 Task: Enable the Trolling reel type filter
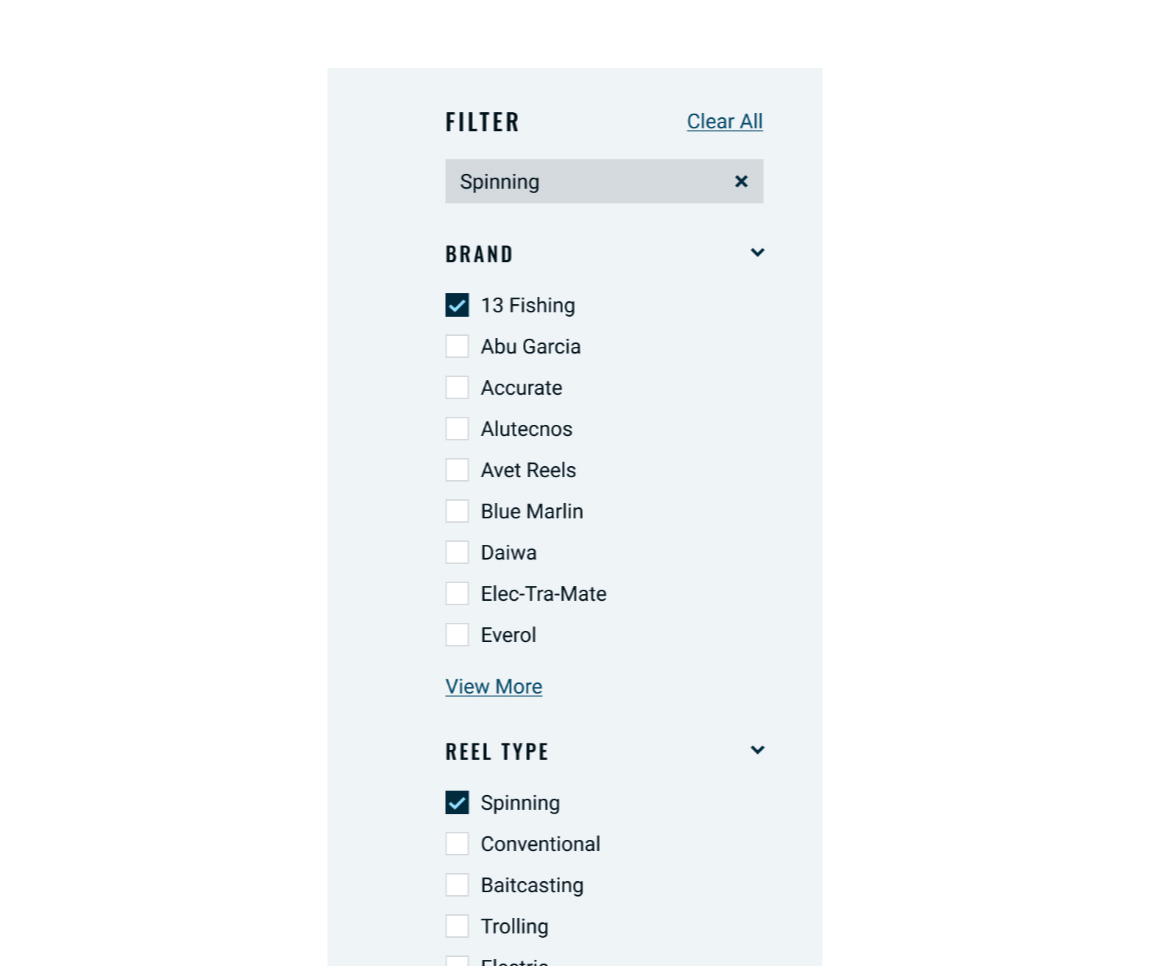coord(457,926)
